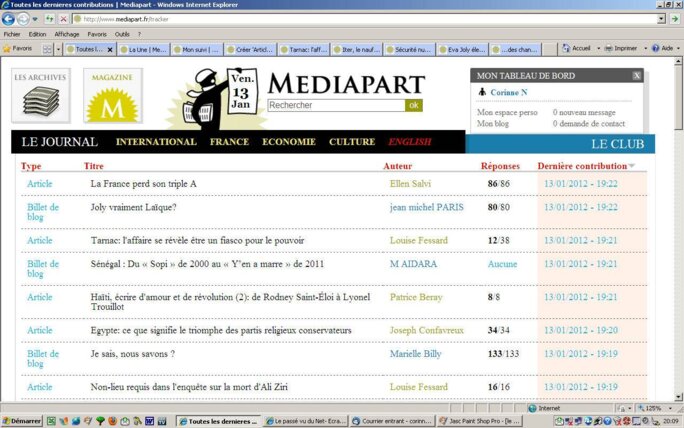Image resolution: width=684 pixels, height=428 pixels.
Task: Expand the address bar URL dropdown
Action: (x=661, y=19)
